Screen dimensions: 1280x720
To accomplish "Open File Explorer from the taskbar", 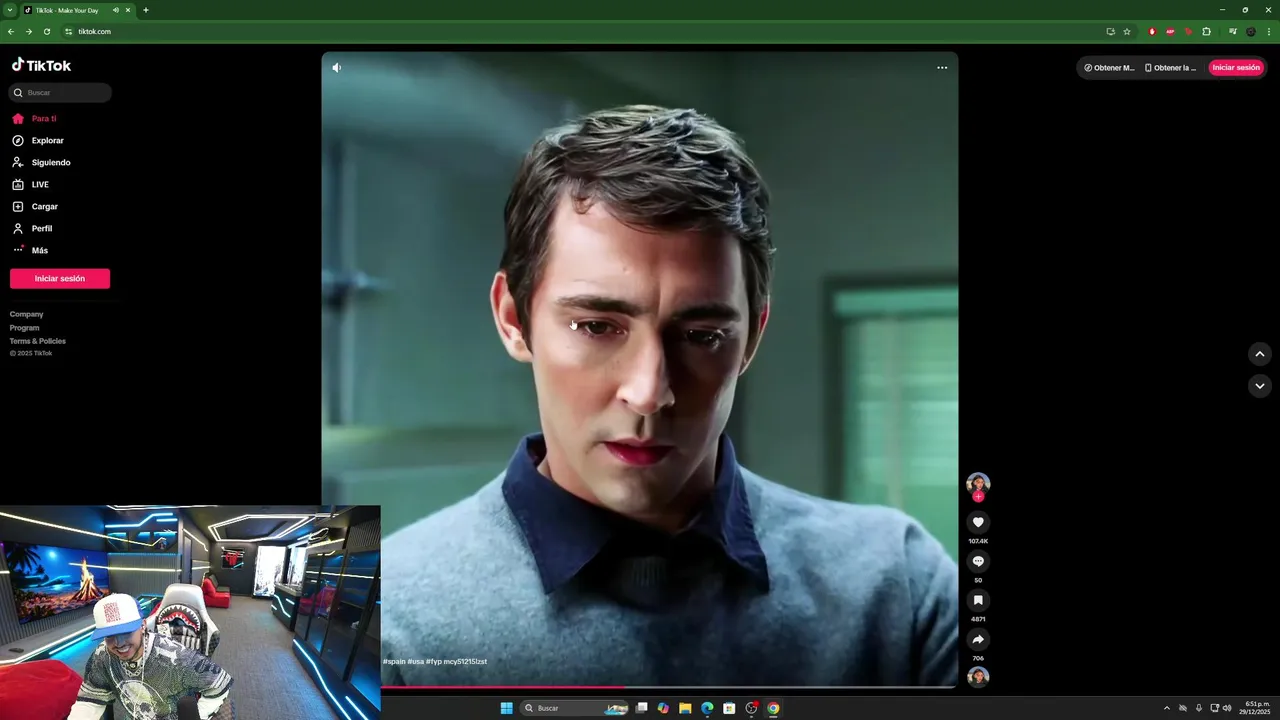I will (685, 708).
